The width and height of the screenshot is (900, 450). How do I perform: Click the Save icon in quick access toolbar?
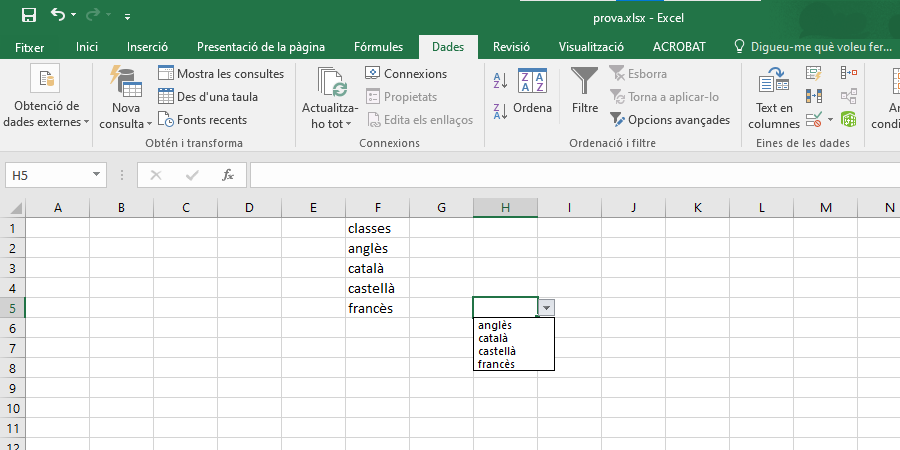tap(28, 16)
